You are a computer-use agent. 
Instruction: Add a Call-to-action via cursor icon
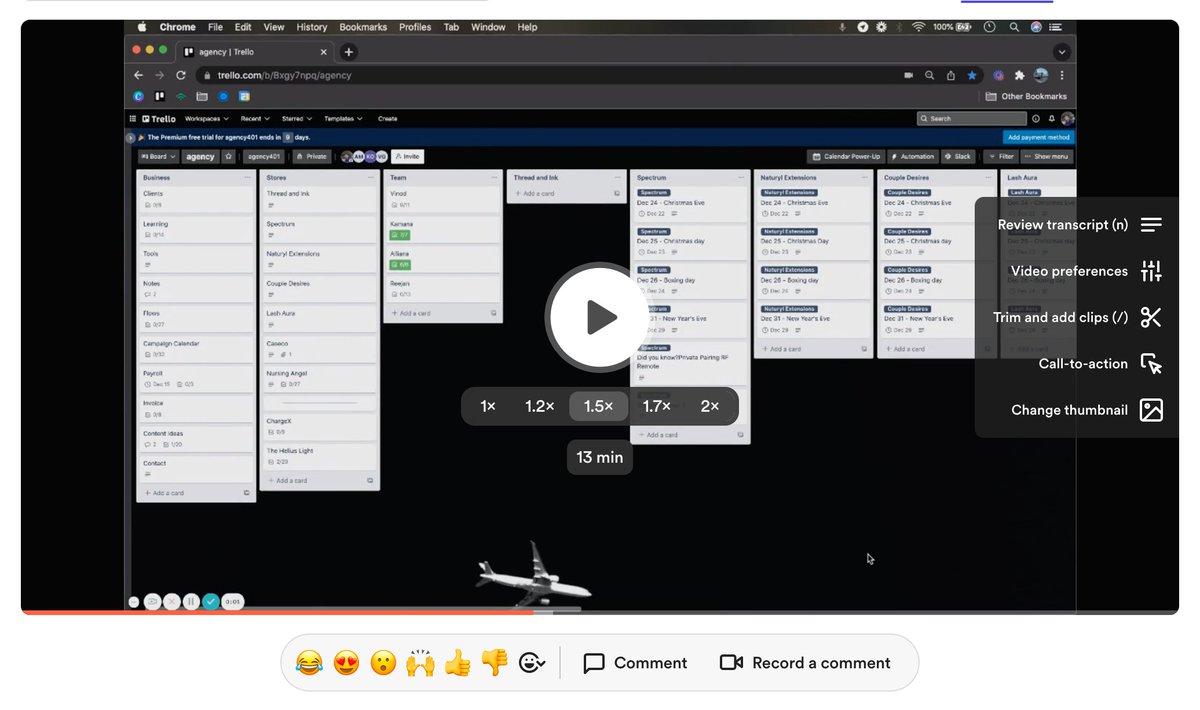pos(1151,364)
